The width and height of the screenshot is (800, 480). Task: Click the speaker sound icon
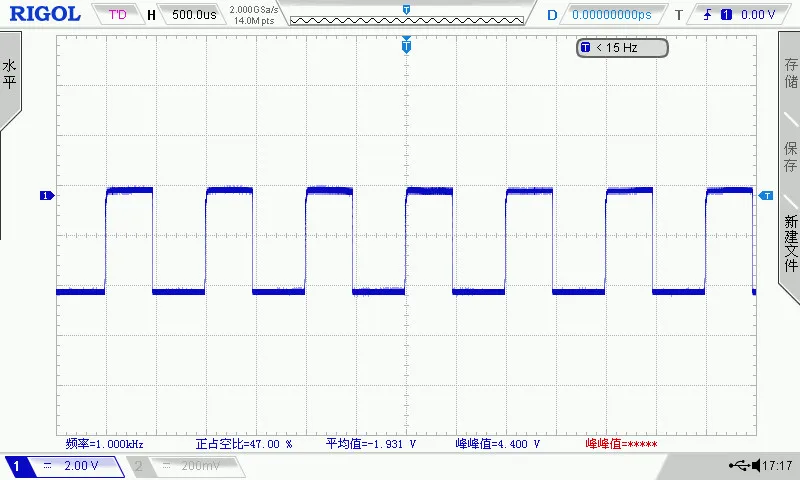tap(756, 465)
